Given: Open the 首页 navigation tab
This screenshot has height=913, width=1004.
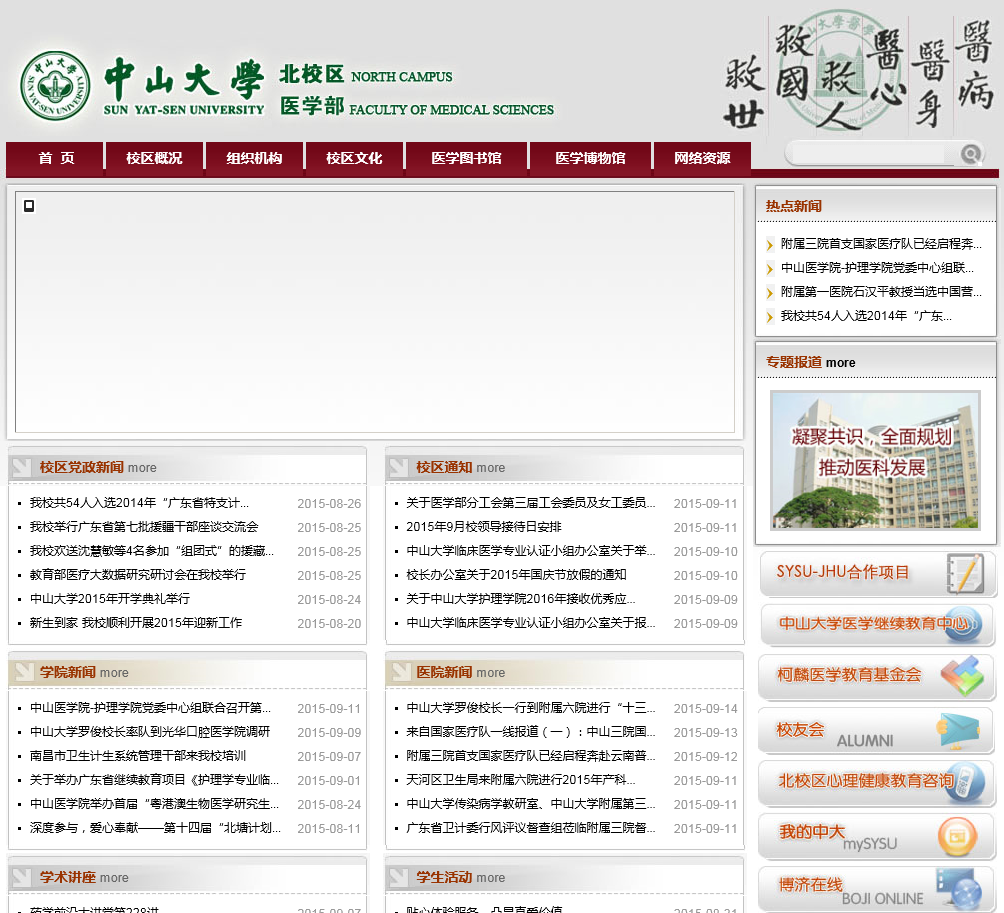Looking at the screenshot, I should coord(56,158).
